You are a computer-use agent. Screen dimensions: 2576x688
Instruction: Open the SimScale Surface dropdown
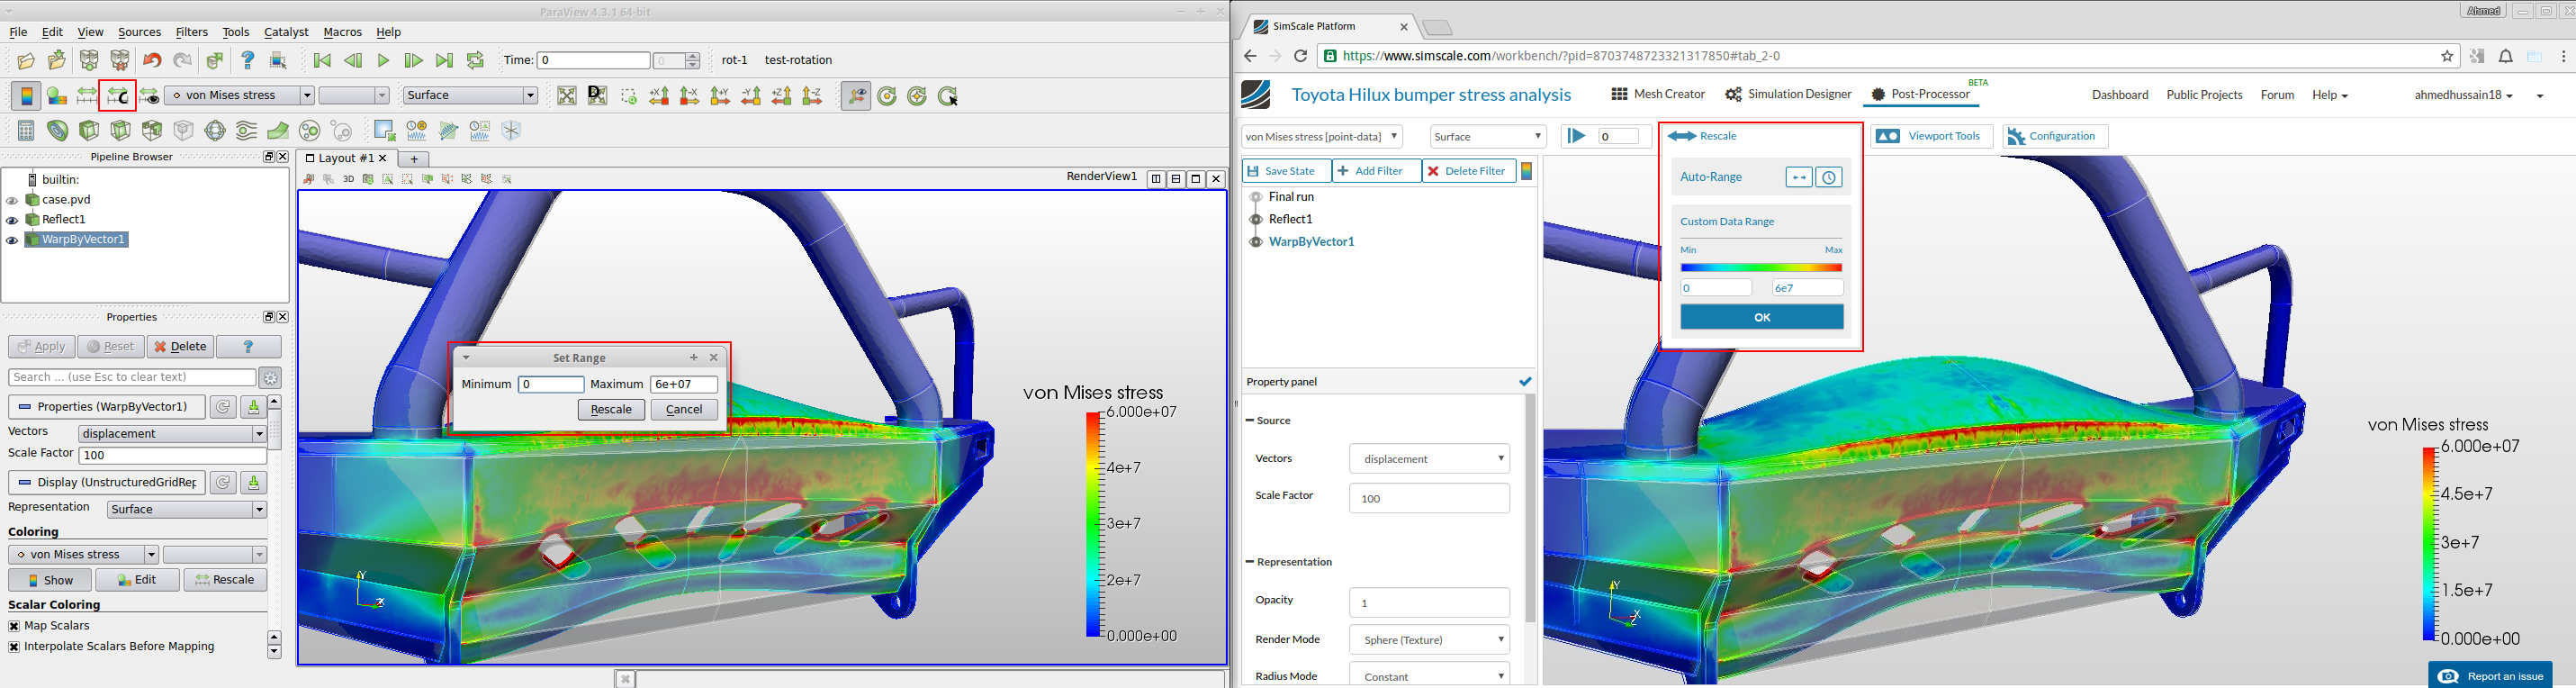point(1488,137)
